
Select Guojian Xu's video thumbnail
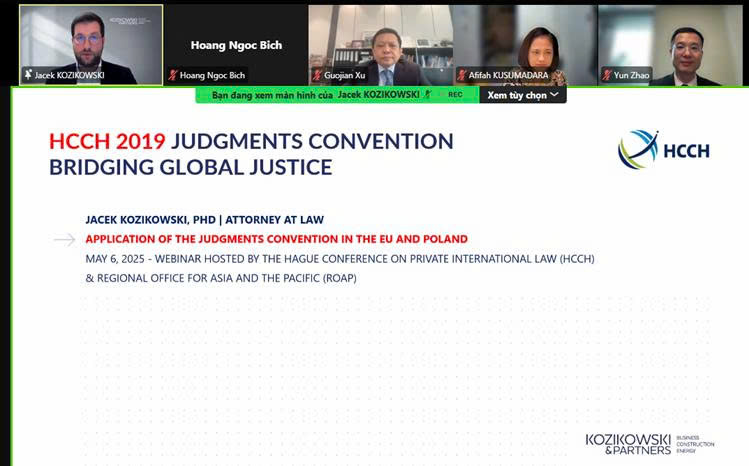381,45
